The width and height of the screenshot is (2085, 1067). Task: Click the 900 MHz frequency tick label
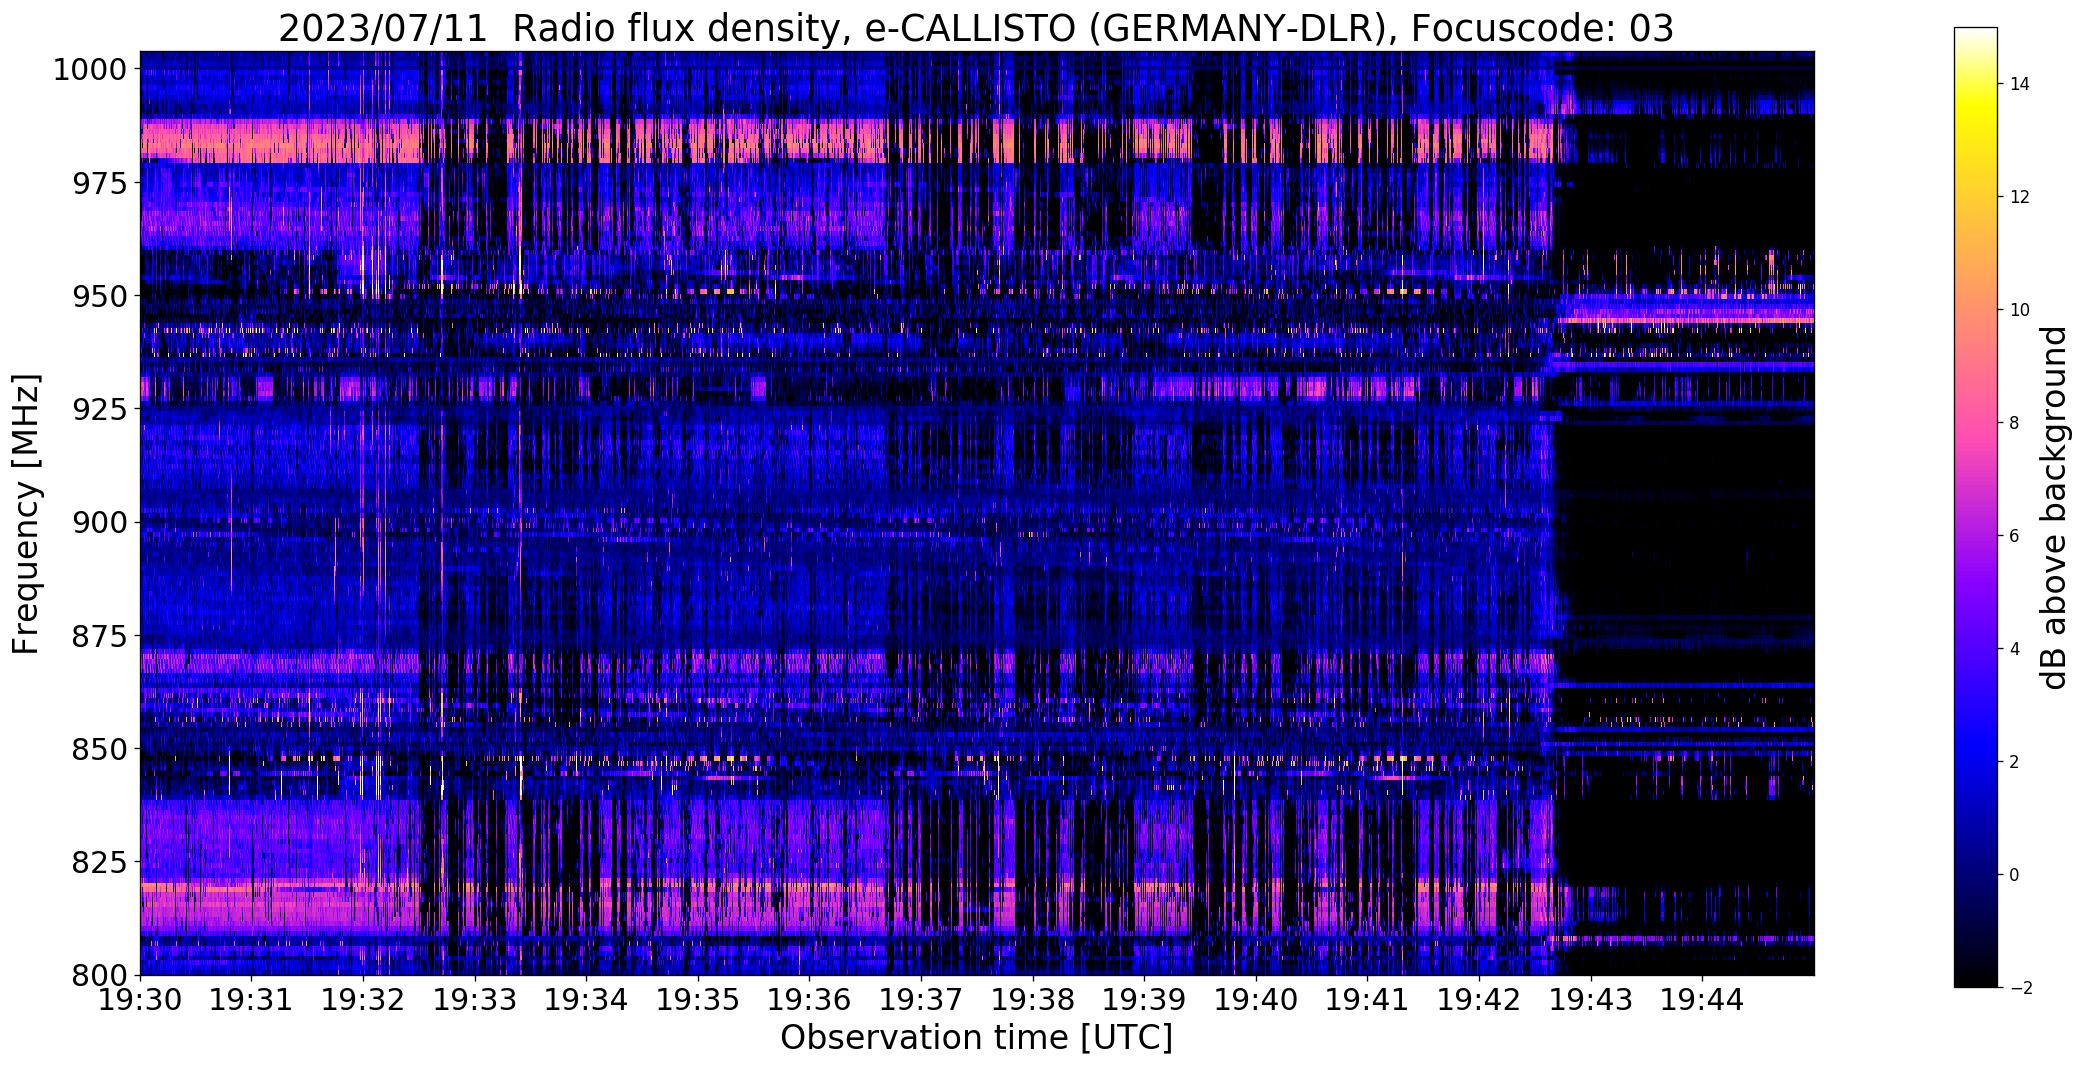(x=100, y=522)
